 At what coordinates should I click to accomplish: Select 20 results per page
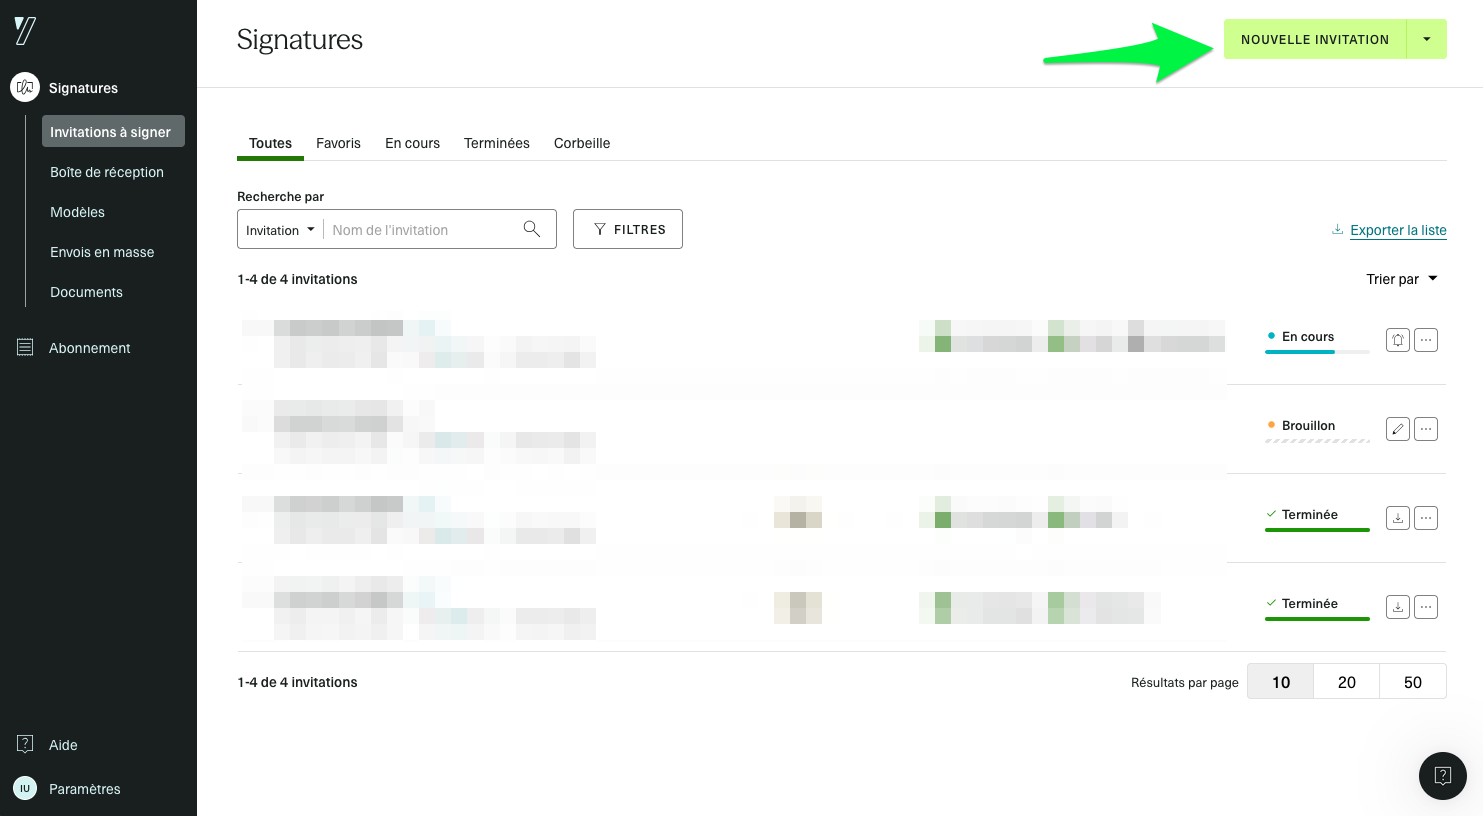1346,681
